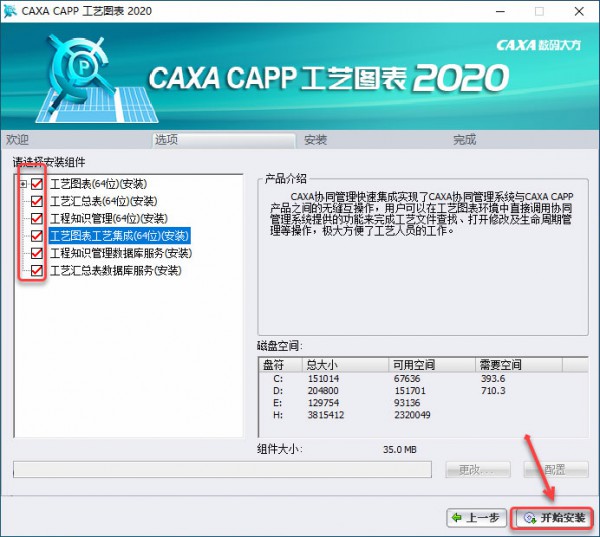The image size is (600, 537).
Task: Select the 选项 step tab
Action: coord(166,140)
